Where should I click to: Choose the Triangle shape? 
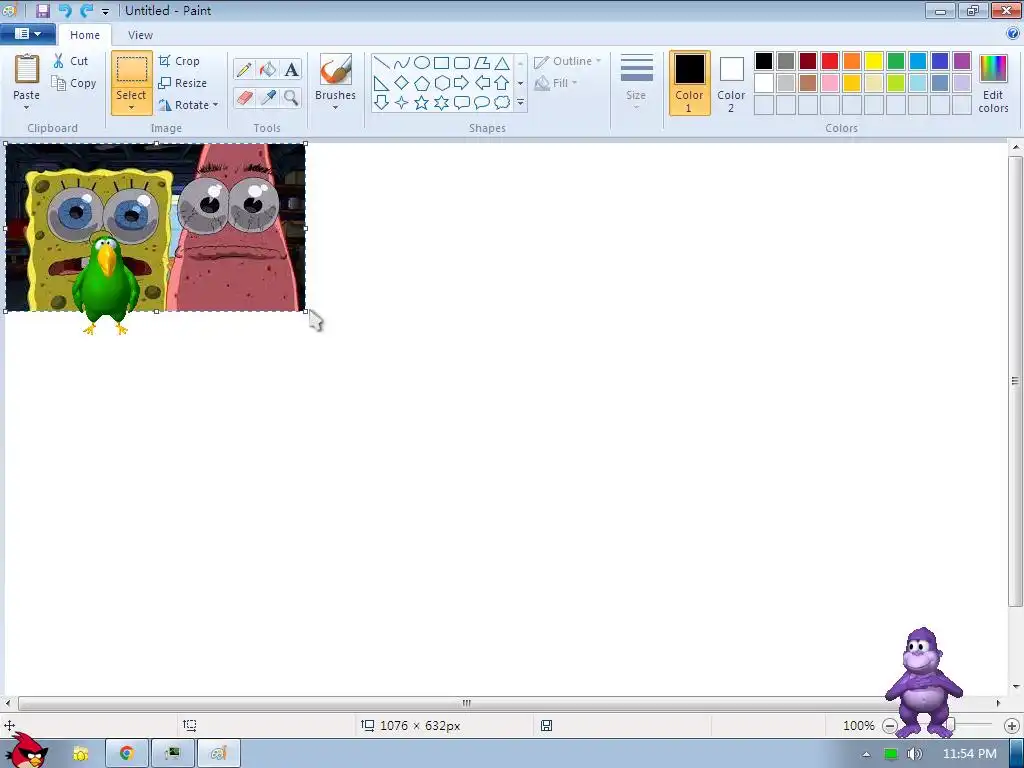(x=502, y=63)
